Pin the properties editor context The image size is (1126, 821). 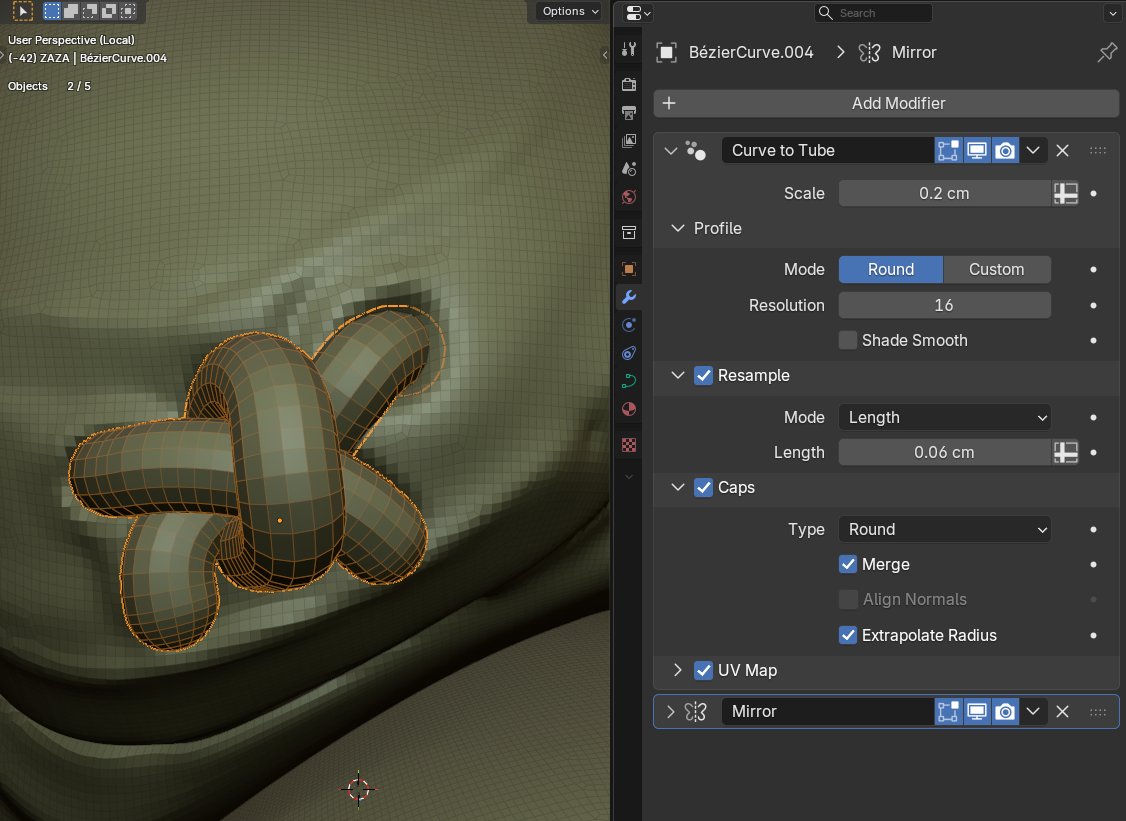point(1107,52)
